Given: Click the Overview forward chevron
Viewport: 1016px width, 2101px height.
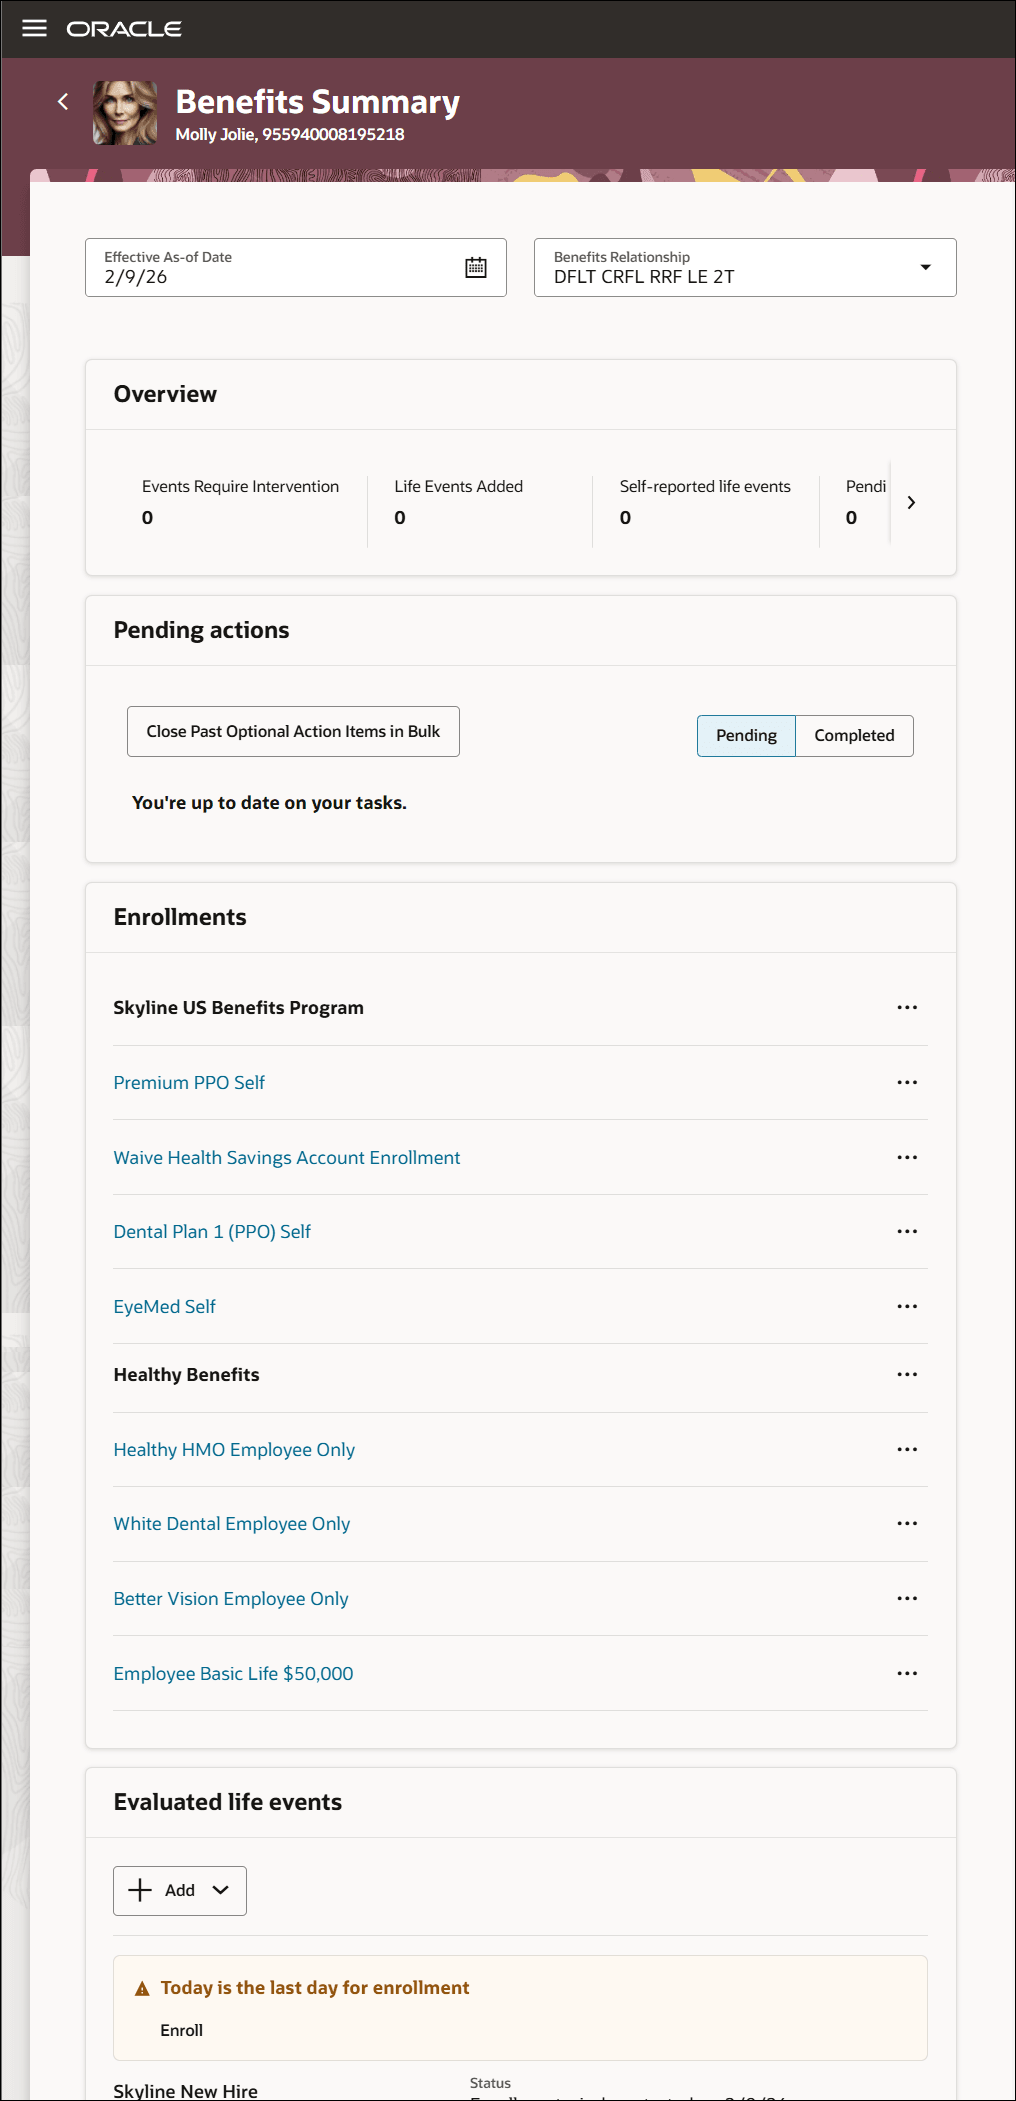Looking at the screenshot, I should [911, 503].
